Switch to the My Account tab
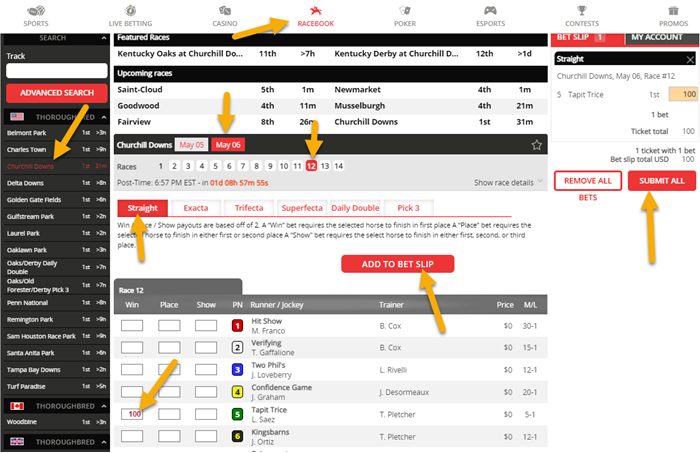This screenshot has height=453, width=700. 662,37
